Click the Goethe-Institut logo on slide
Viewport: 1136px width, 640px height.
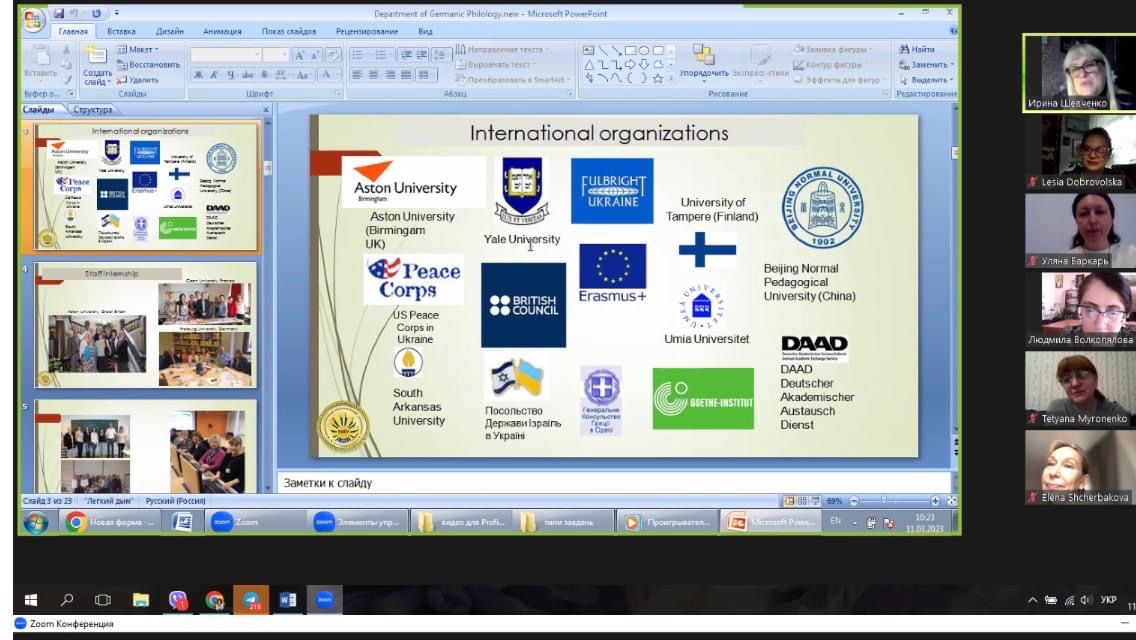click(x=703, y=399)
